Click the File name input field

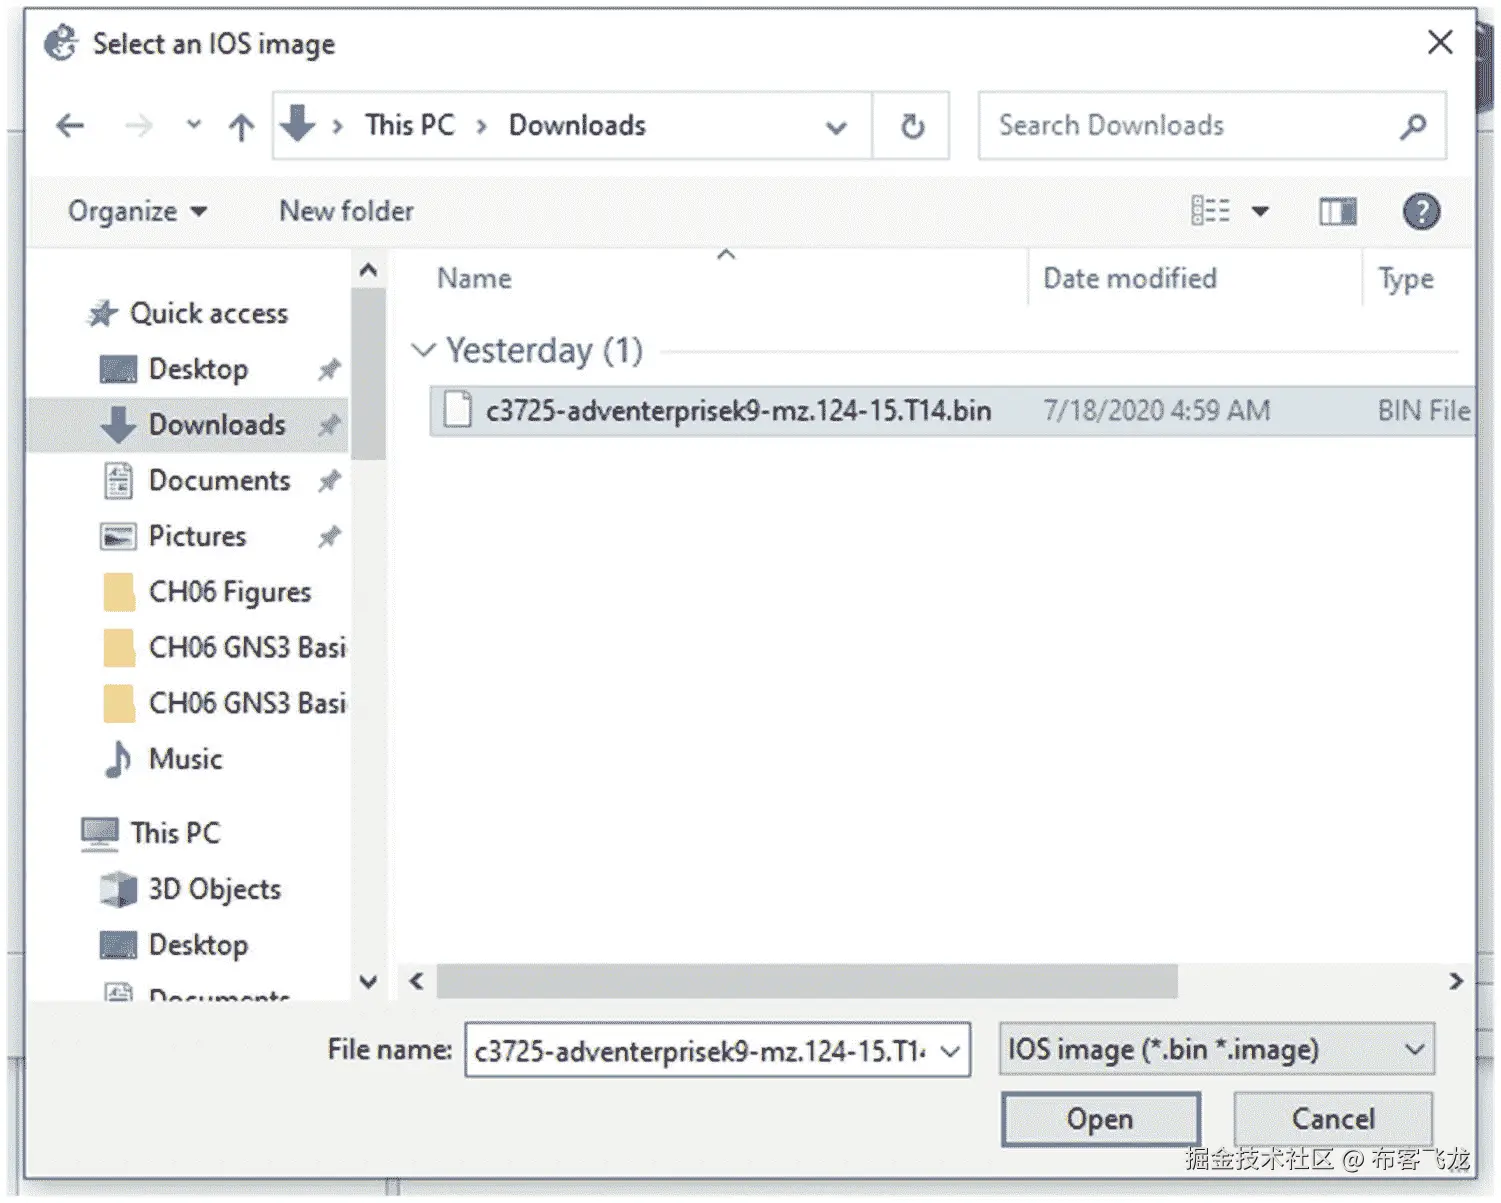pyautogui.click(x=700, y=1051)
